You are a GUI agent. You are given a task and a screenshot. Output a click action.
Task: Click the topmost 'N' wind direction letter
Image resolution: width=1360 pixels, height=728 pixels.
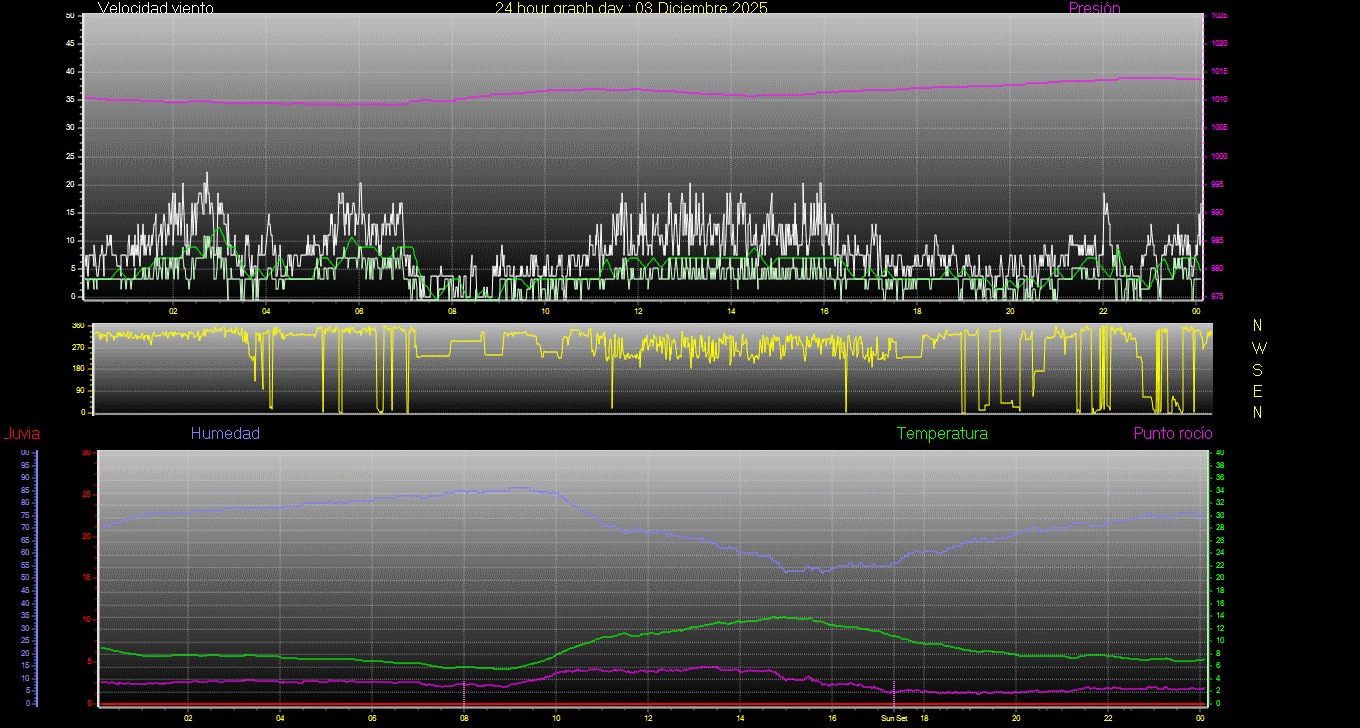pos(1258,326)
